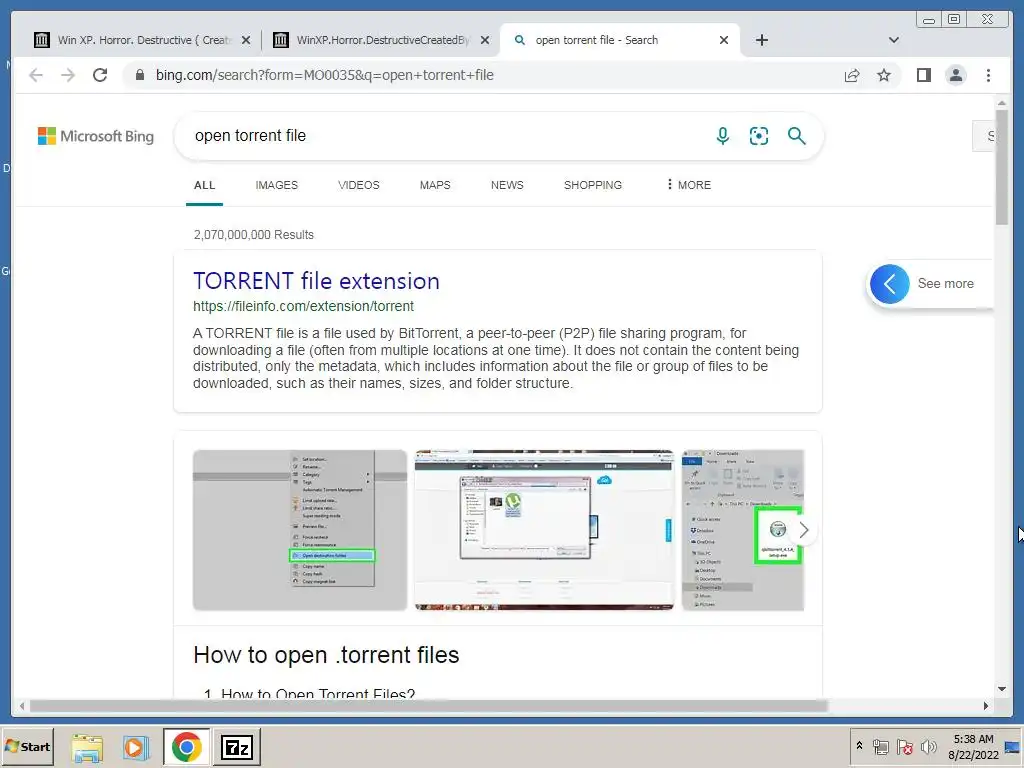Click Show desktop button beside the clock

1014,747
